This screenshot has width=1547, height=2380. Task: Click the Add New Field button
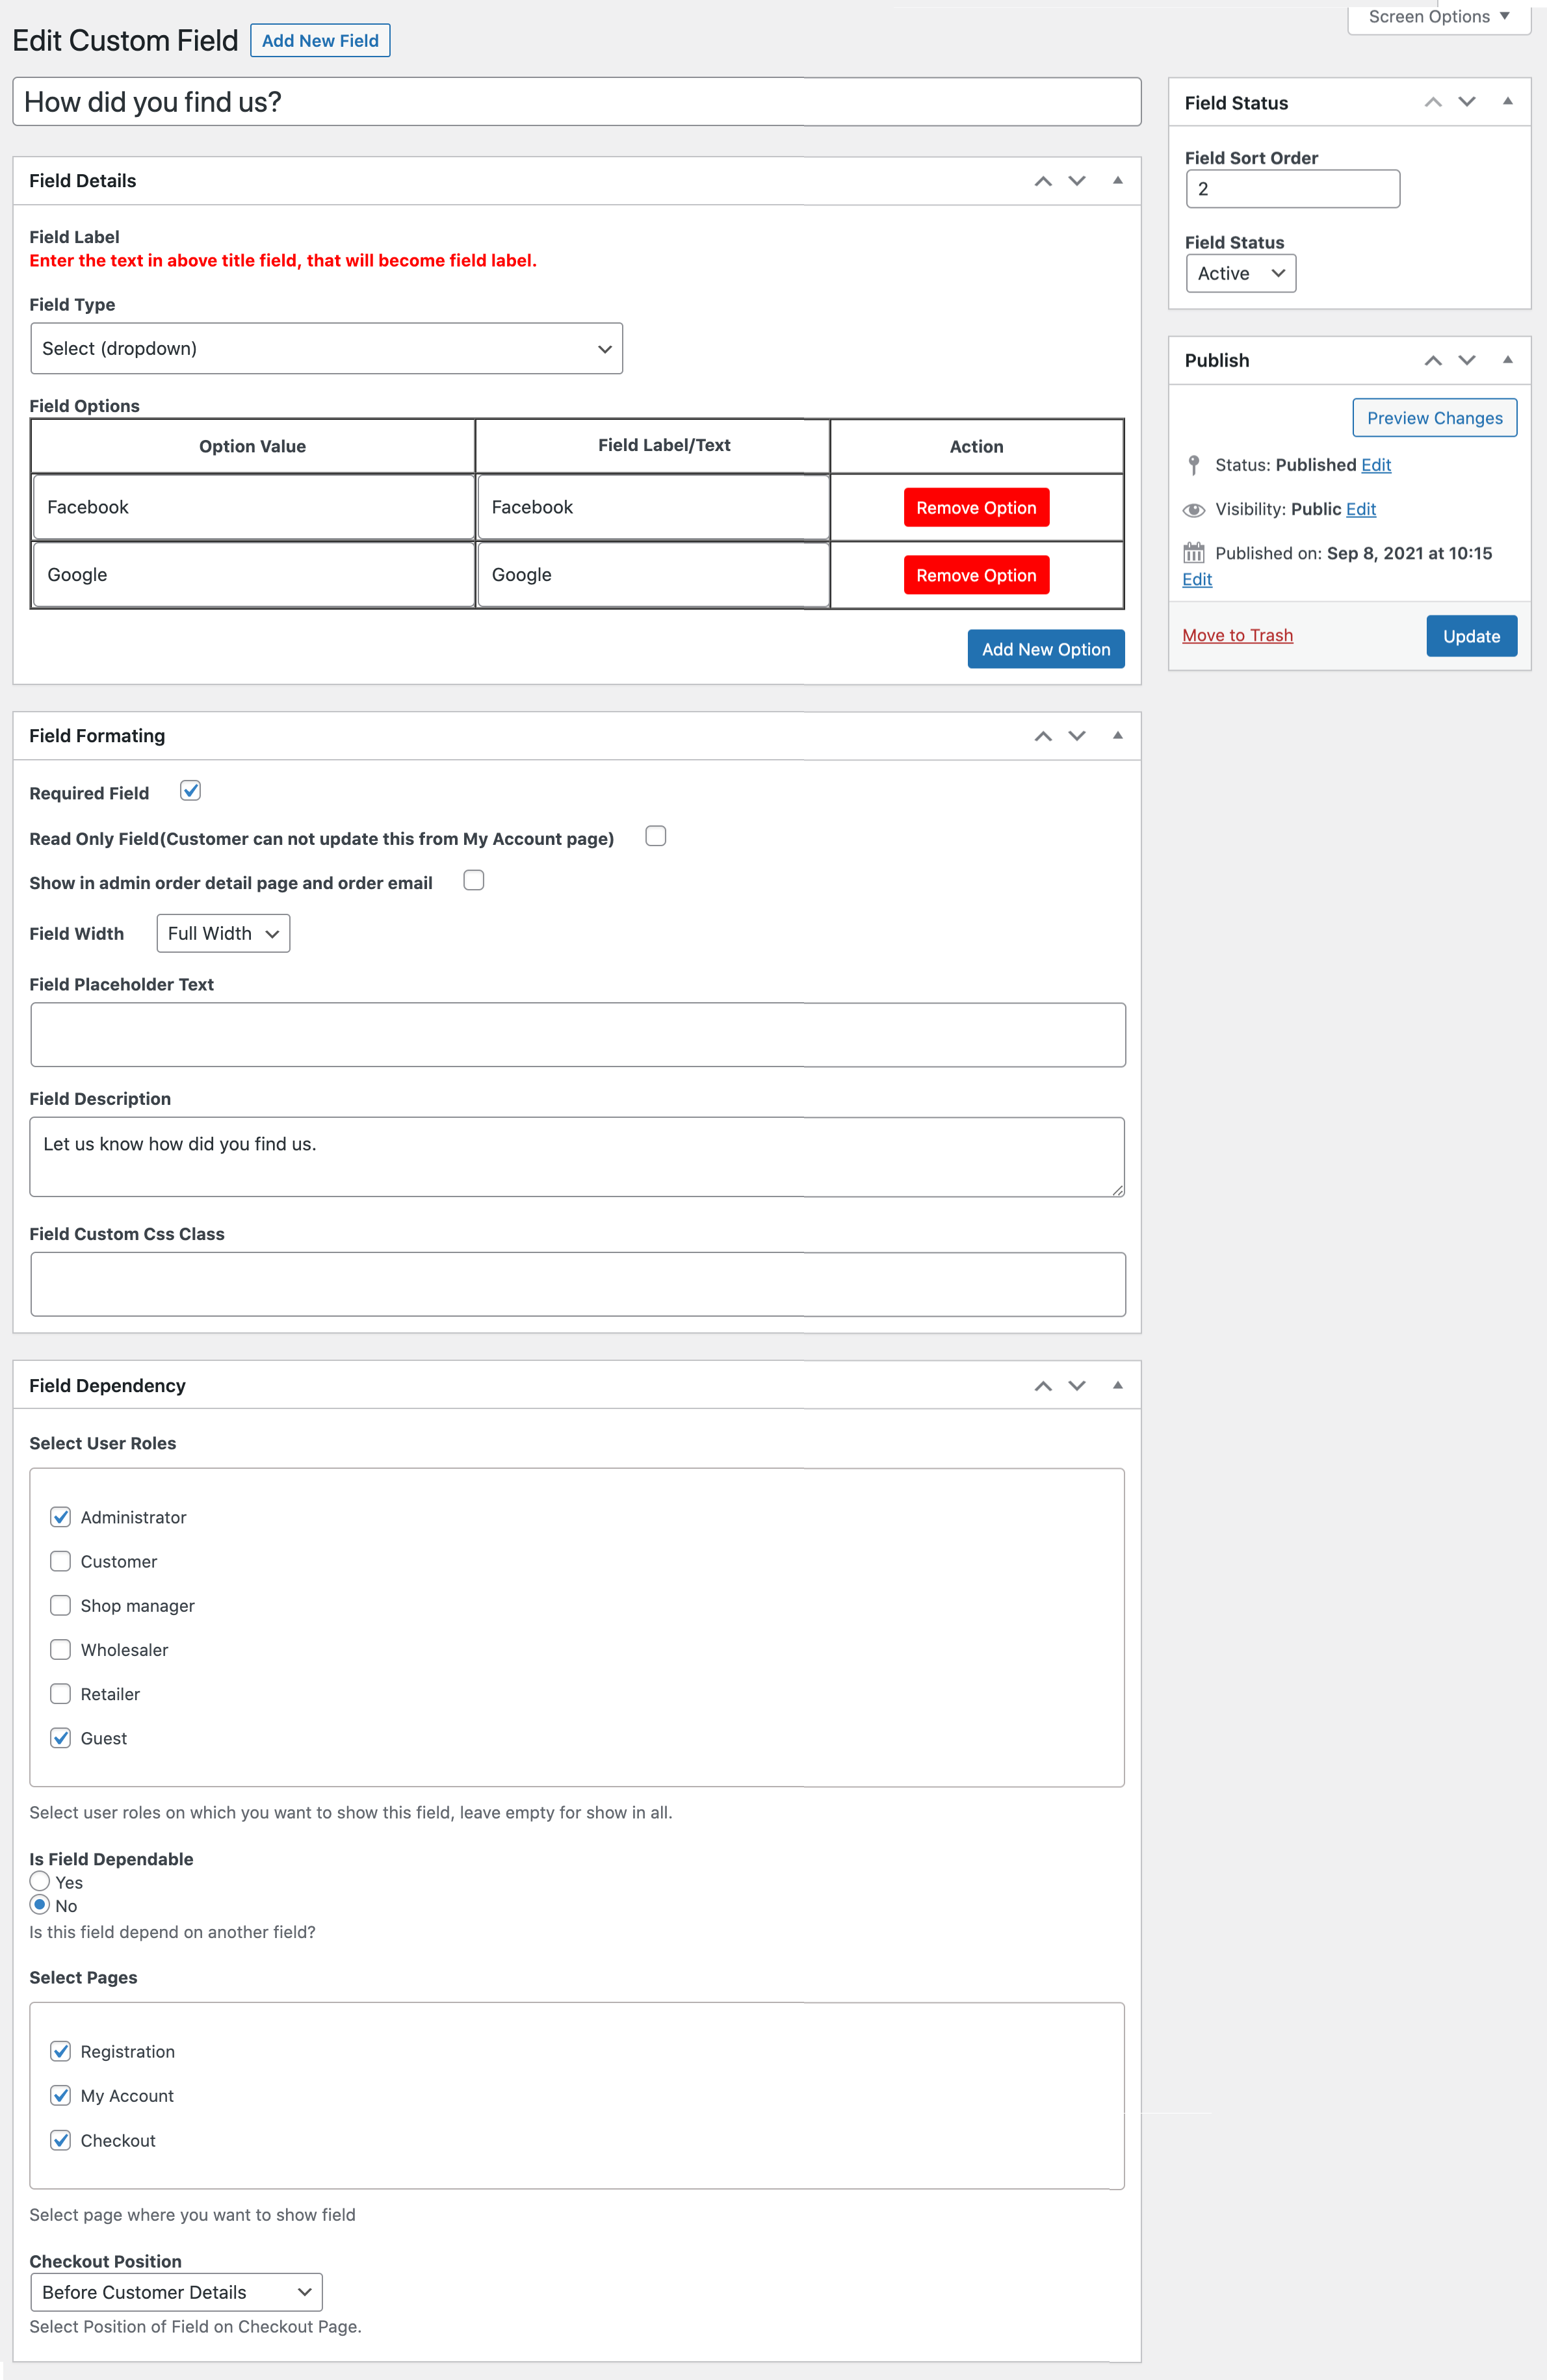pyautogui.click(x=319, y=40)
